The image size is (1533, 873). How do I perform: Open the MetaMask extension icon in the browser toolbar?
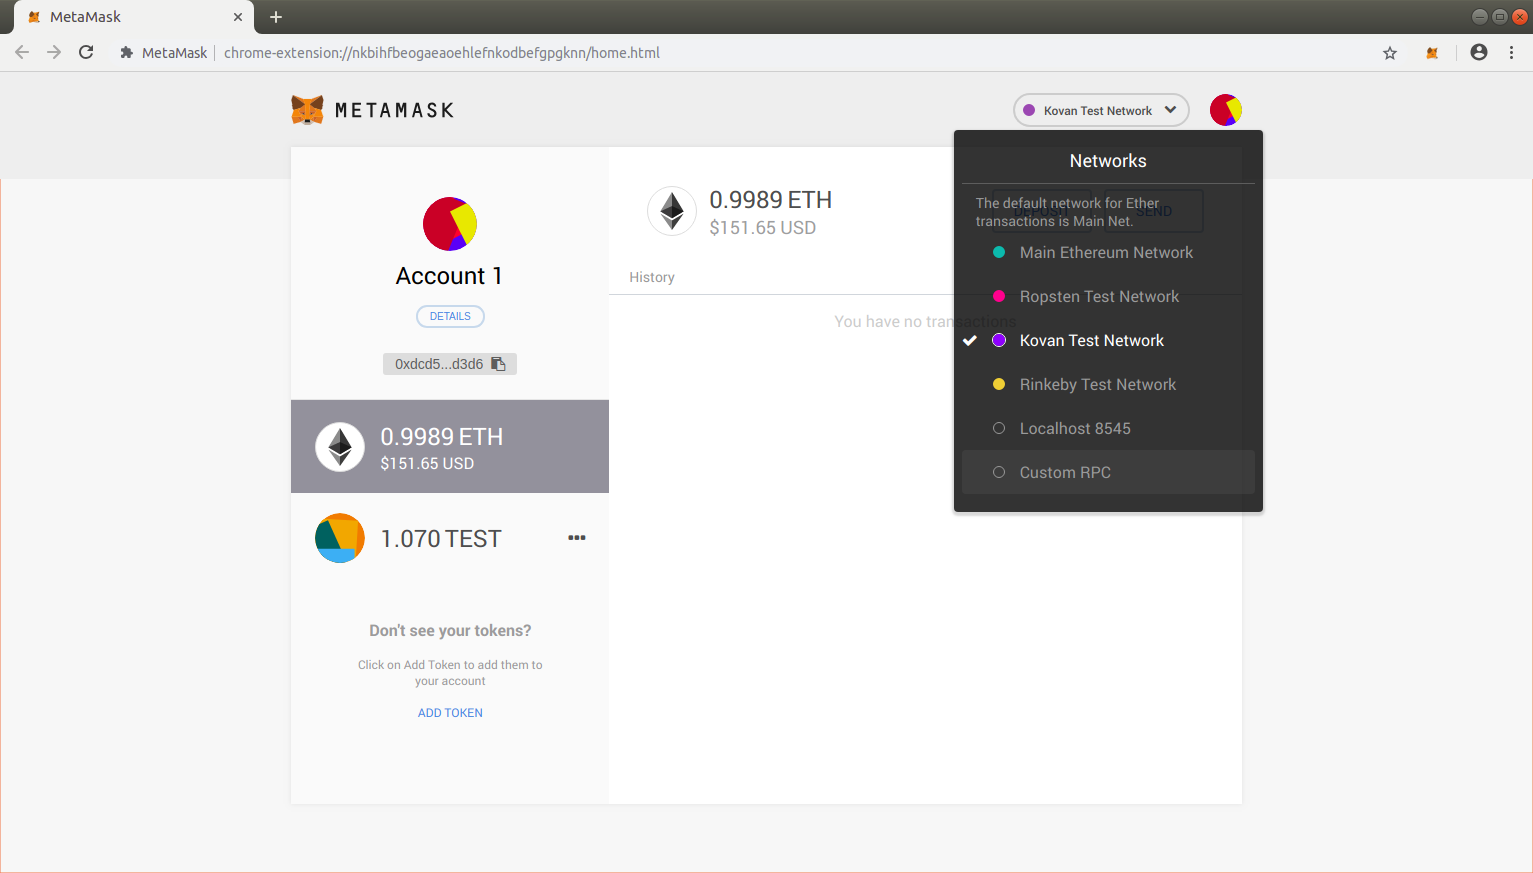pyautogui.click(x=1430, y=52)
